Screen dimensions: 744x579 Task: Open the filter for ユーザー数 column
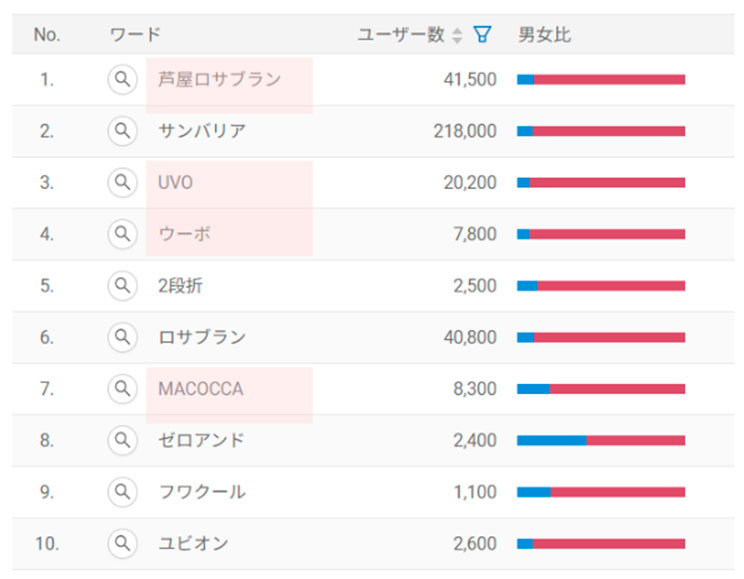tap(482, 35)
